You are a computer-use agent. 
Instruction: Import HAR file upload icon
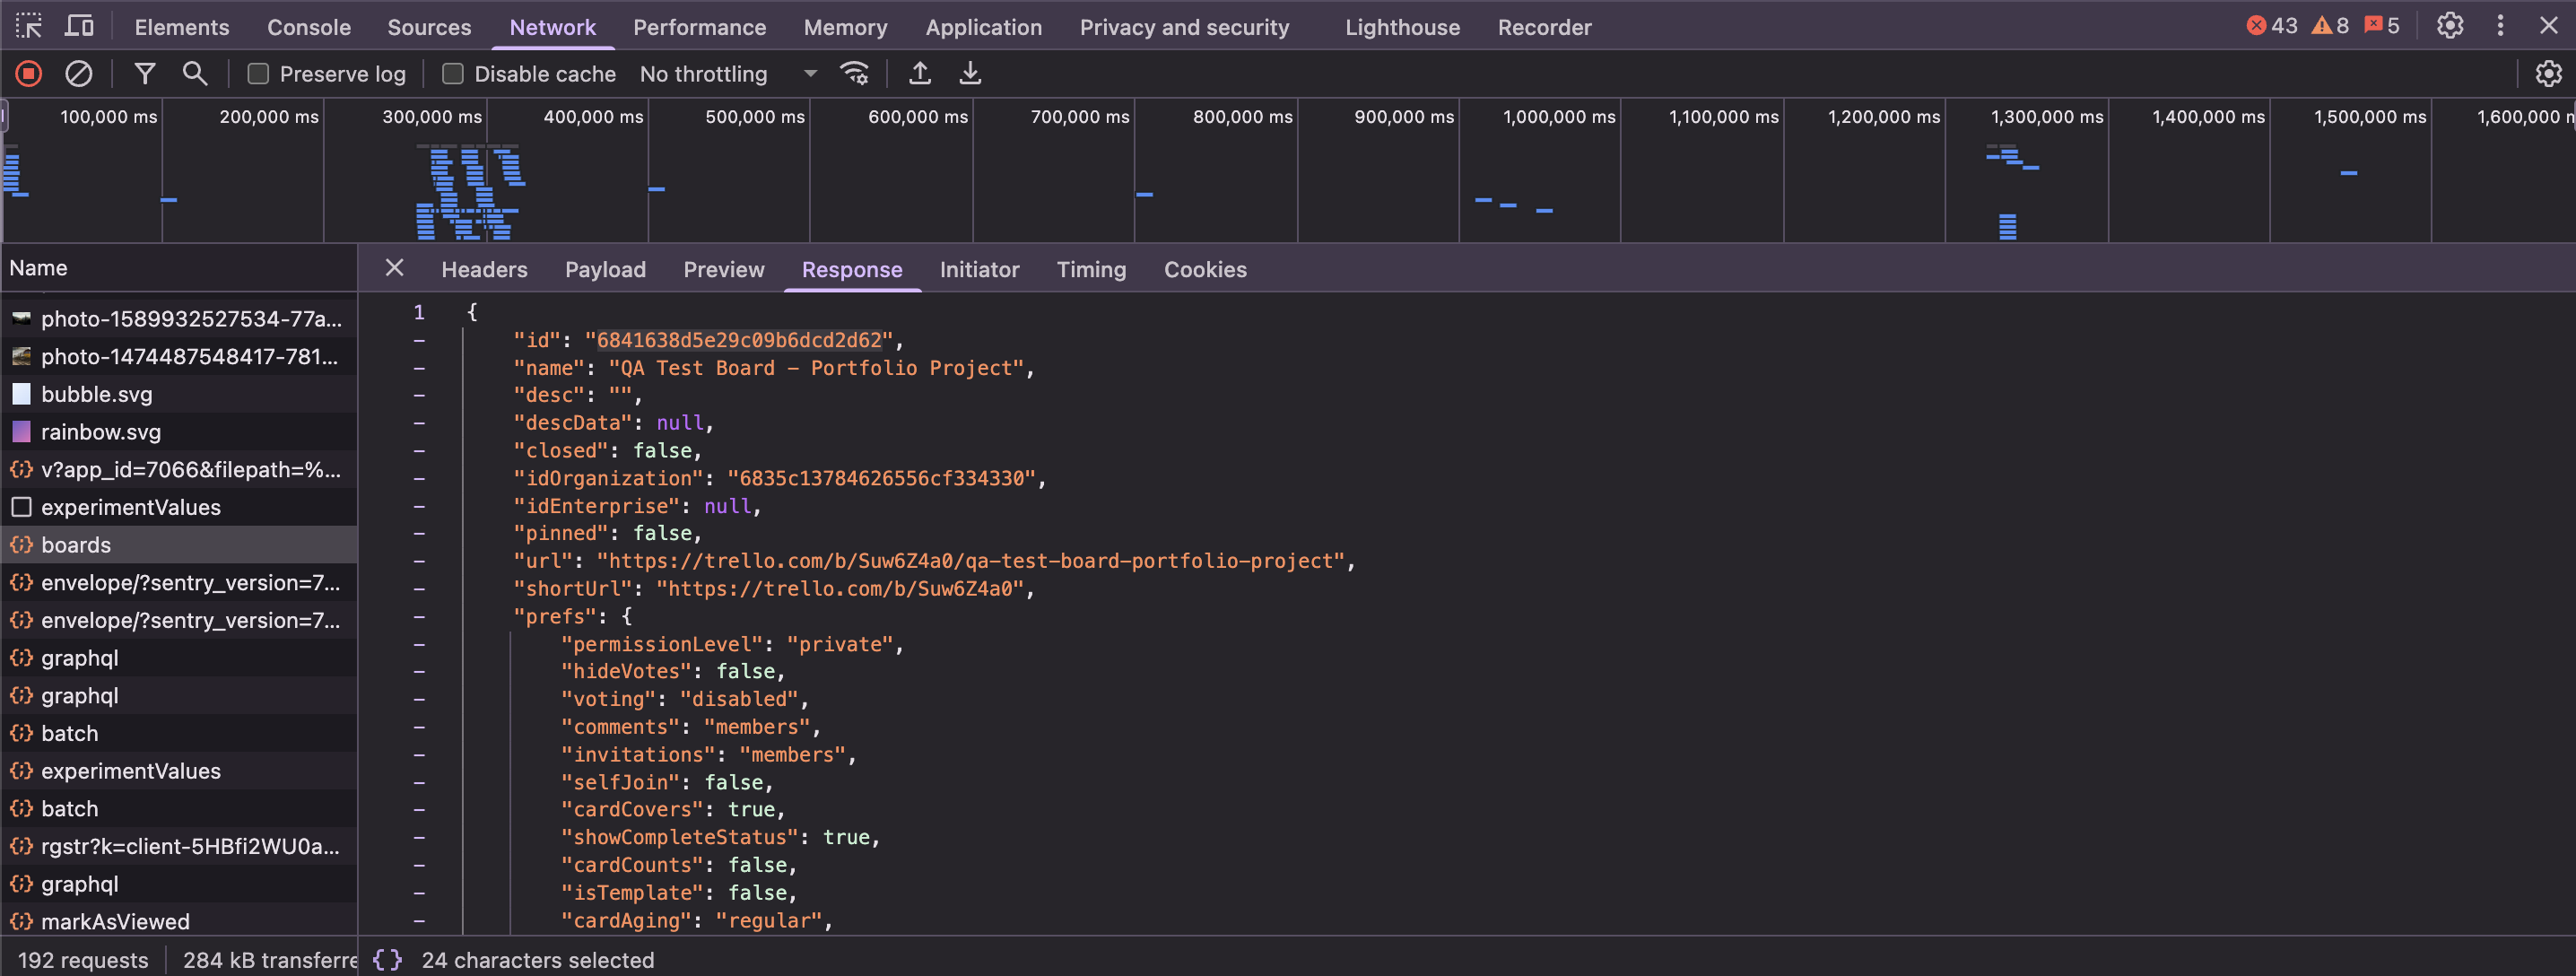point(920,73)
